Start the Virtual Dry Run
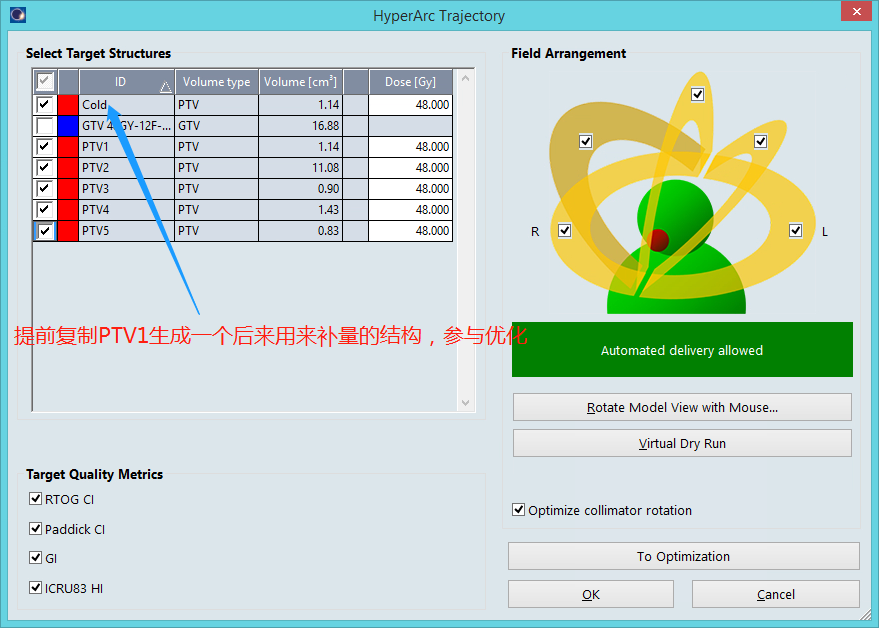This screenshot has height=628, width=879. [x=682, y=443]
